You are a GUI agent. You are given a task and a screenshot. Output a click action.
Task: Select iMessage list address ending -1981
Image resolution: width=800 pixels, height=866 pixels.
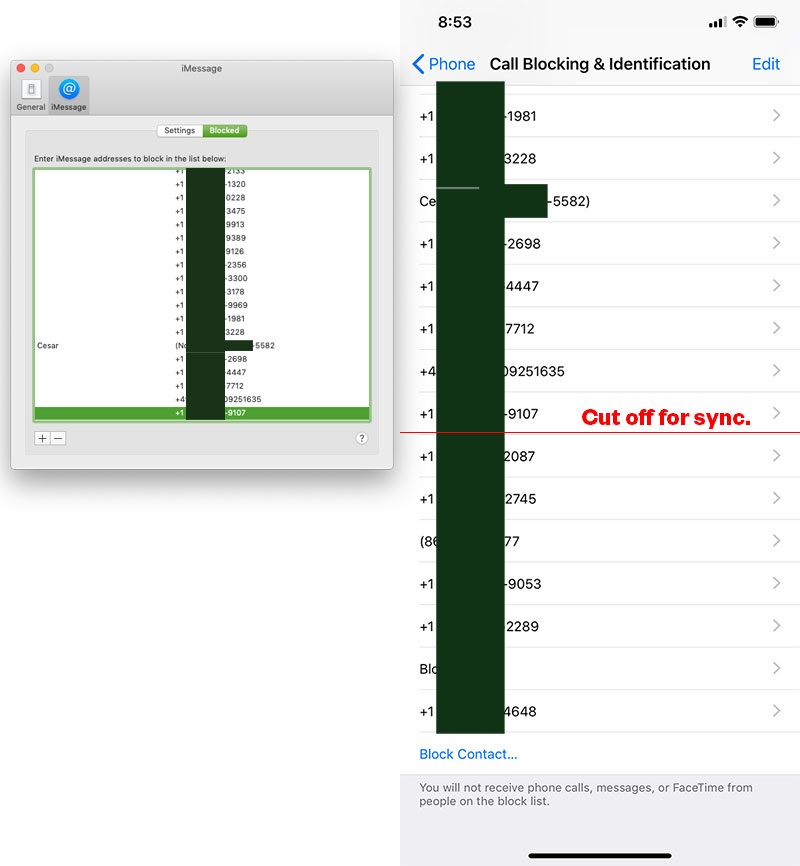coord(202,319)
